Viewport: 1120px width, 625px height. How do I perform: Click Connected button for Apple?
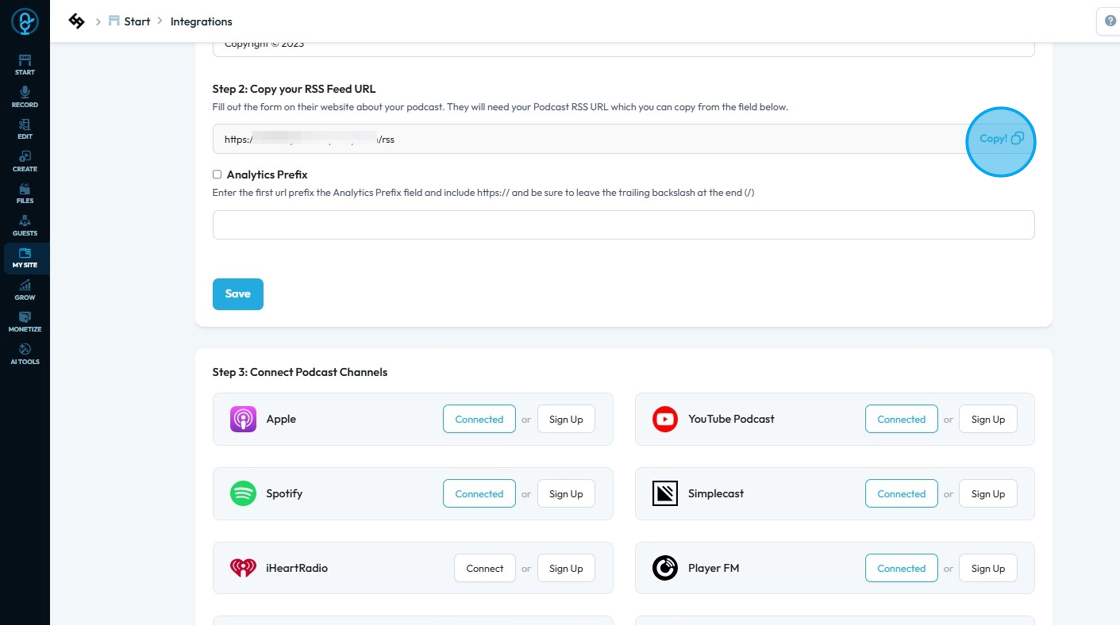479,419
